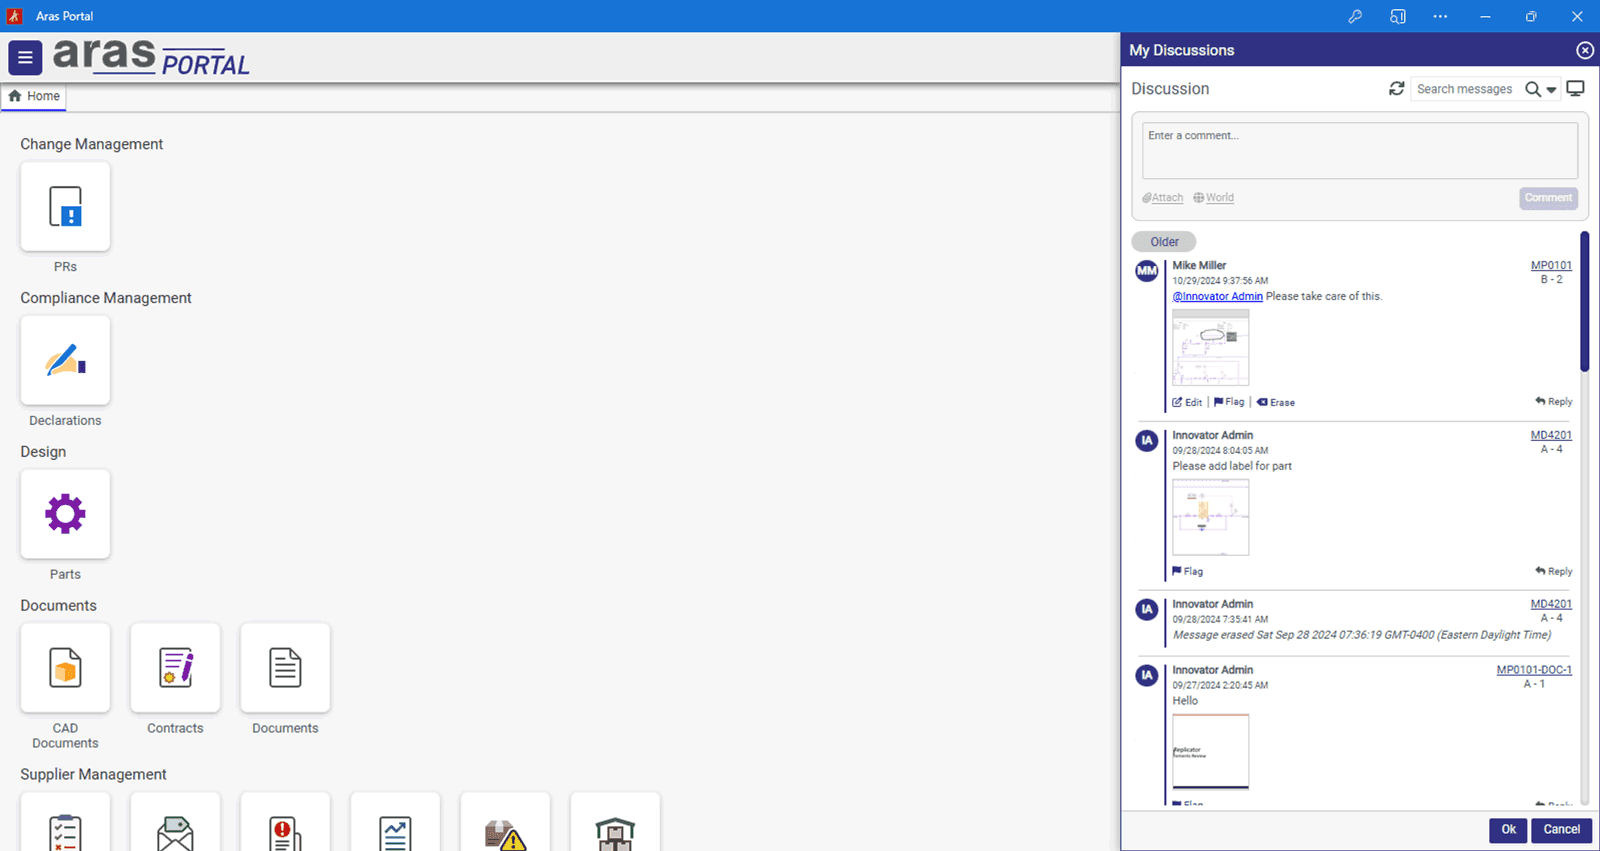
Task: Flag Mike Miller's message
Action: (1229, 402)
